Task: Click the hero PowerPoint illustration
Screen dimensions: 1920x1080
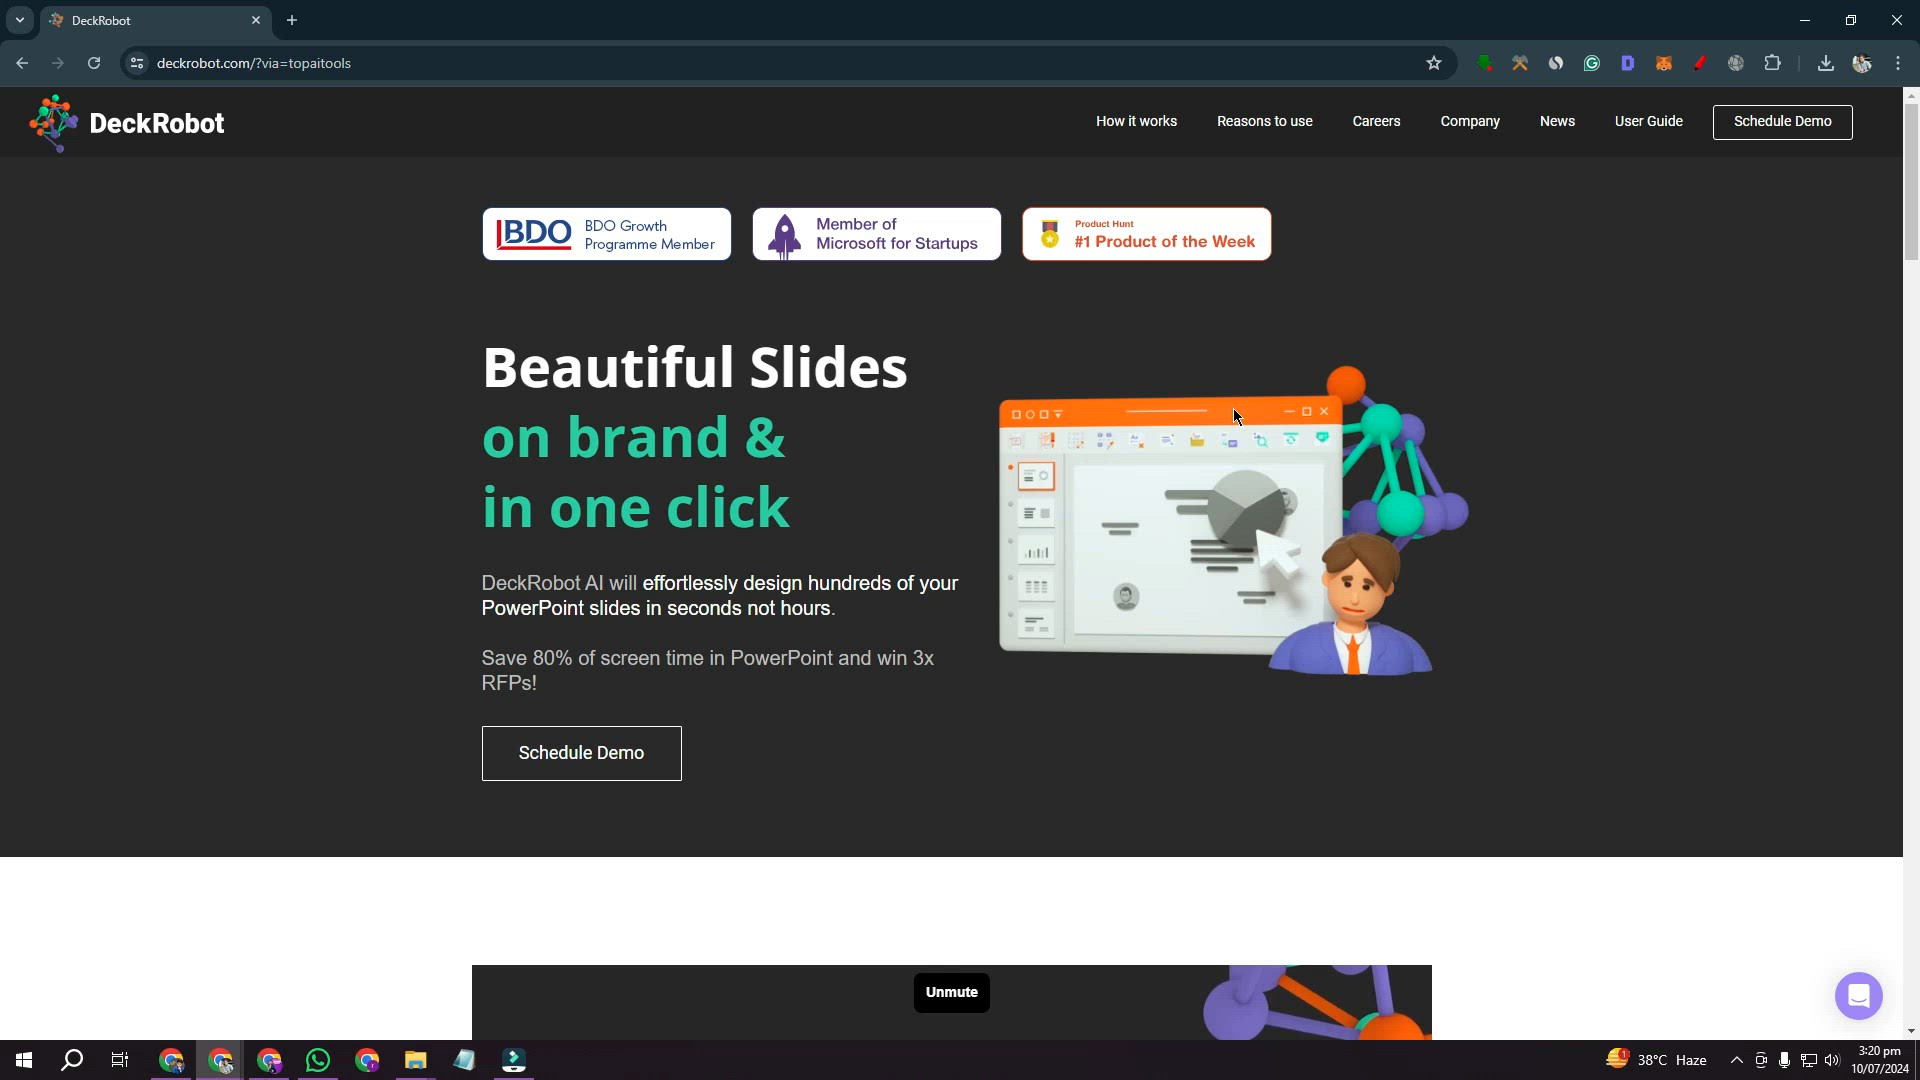Action: (1232, 522)
